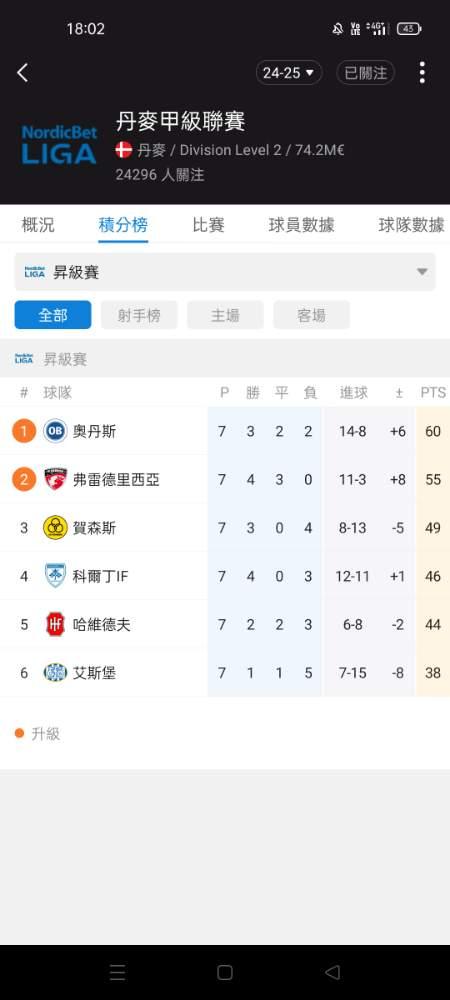450x1000 pixels.
Task: Open 奧丹斯 OB team crest
Action: click(55, 431)
